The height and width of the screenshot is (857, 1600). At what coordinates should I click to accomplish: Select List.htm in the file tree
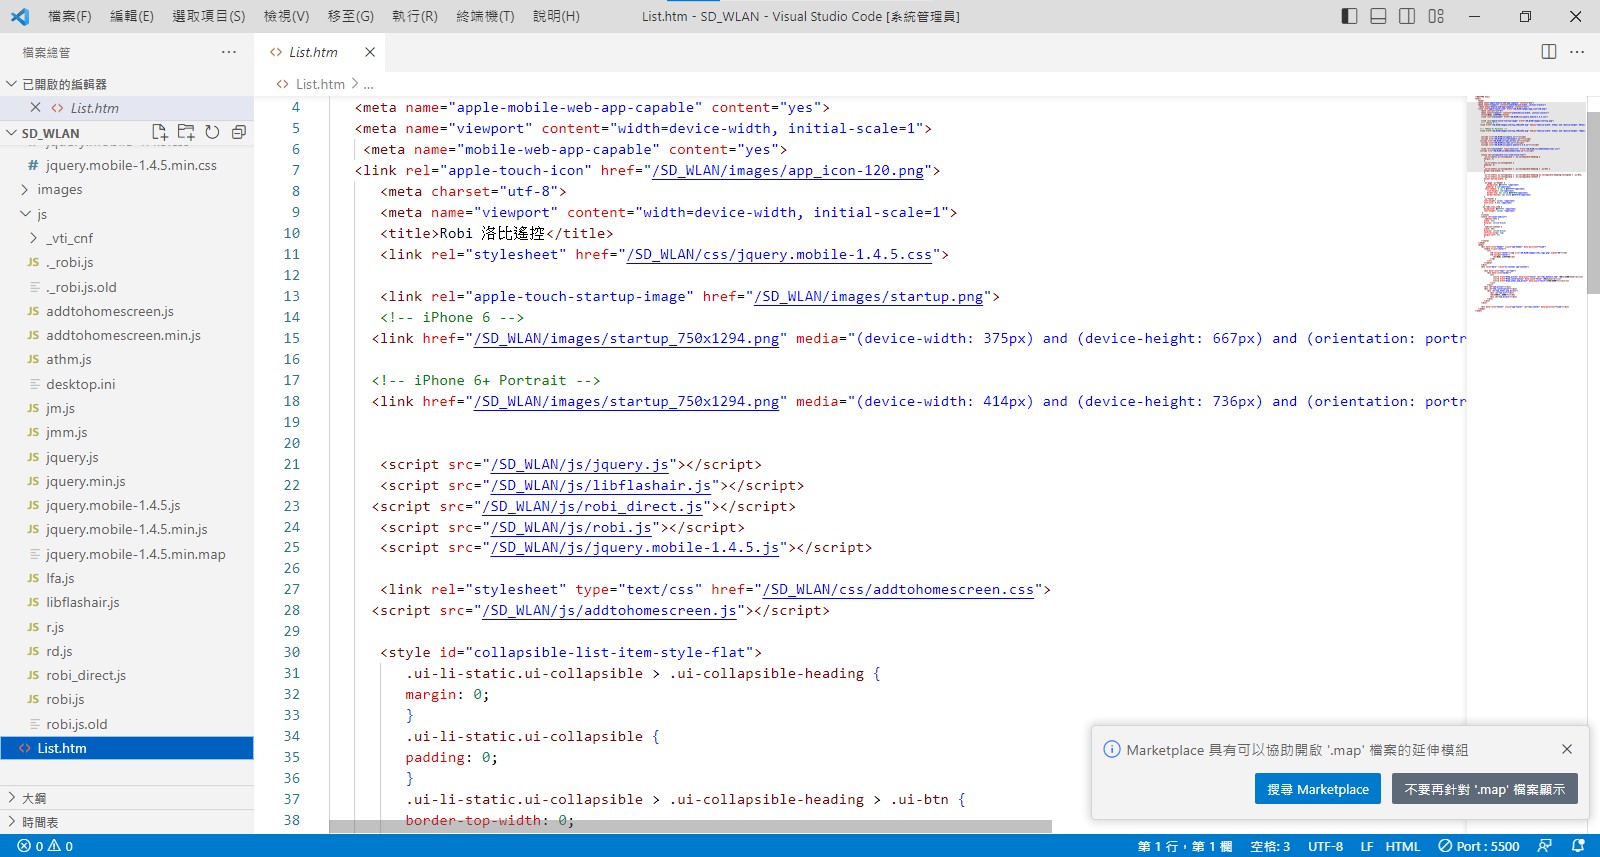tap(126, 748)
